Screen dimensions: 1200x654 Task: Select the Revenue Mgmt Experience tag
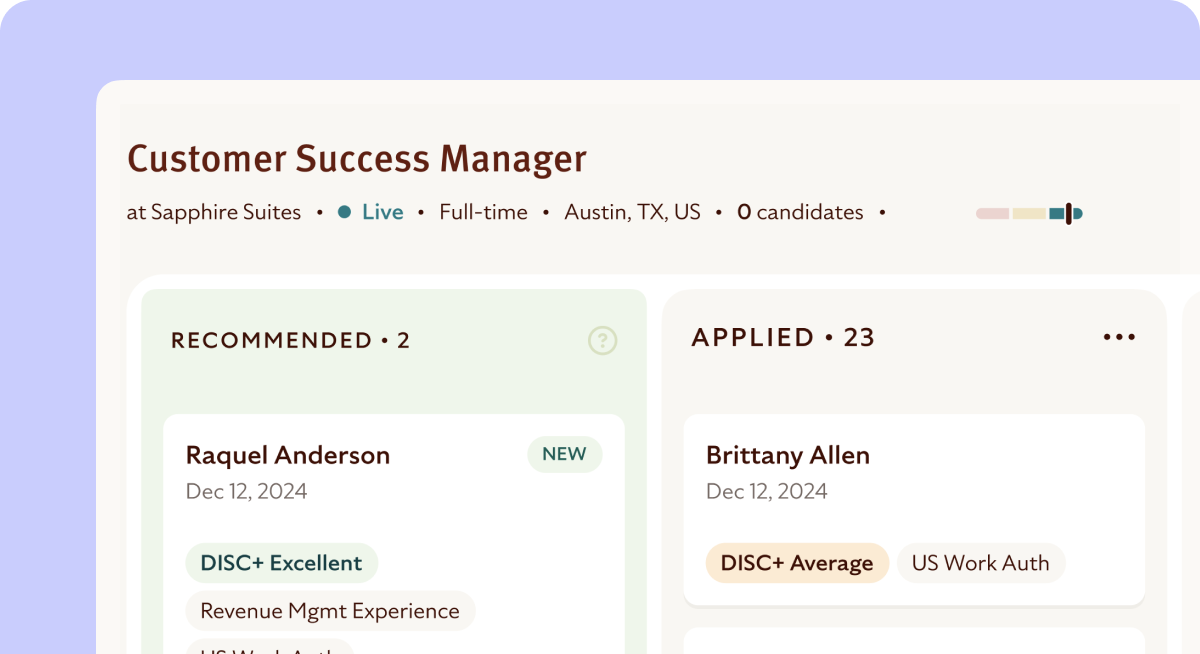330,611
